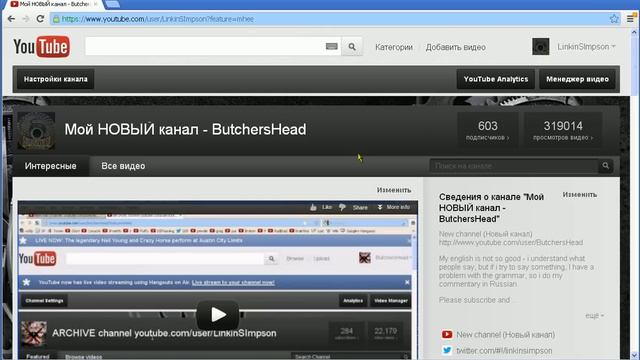This screenshot has height=360, width=640.
Task: Click 'Изменить' next to channel info
Action: tap(580, 194)
